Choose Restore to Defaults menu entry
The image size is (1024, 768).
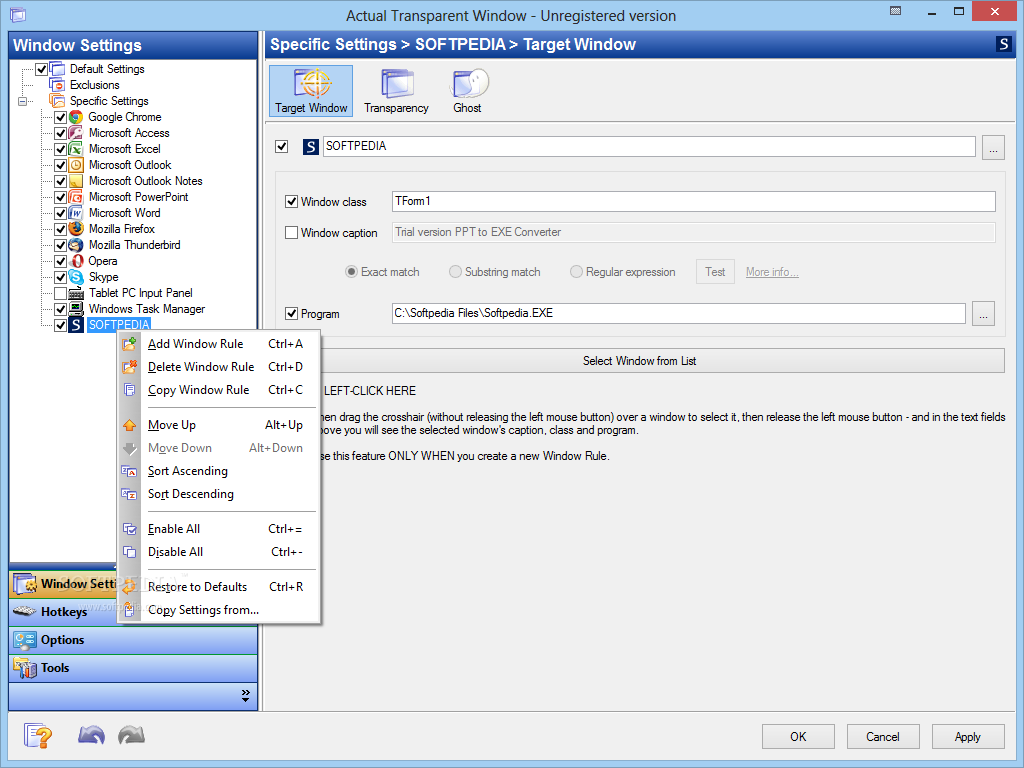219,586
